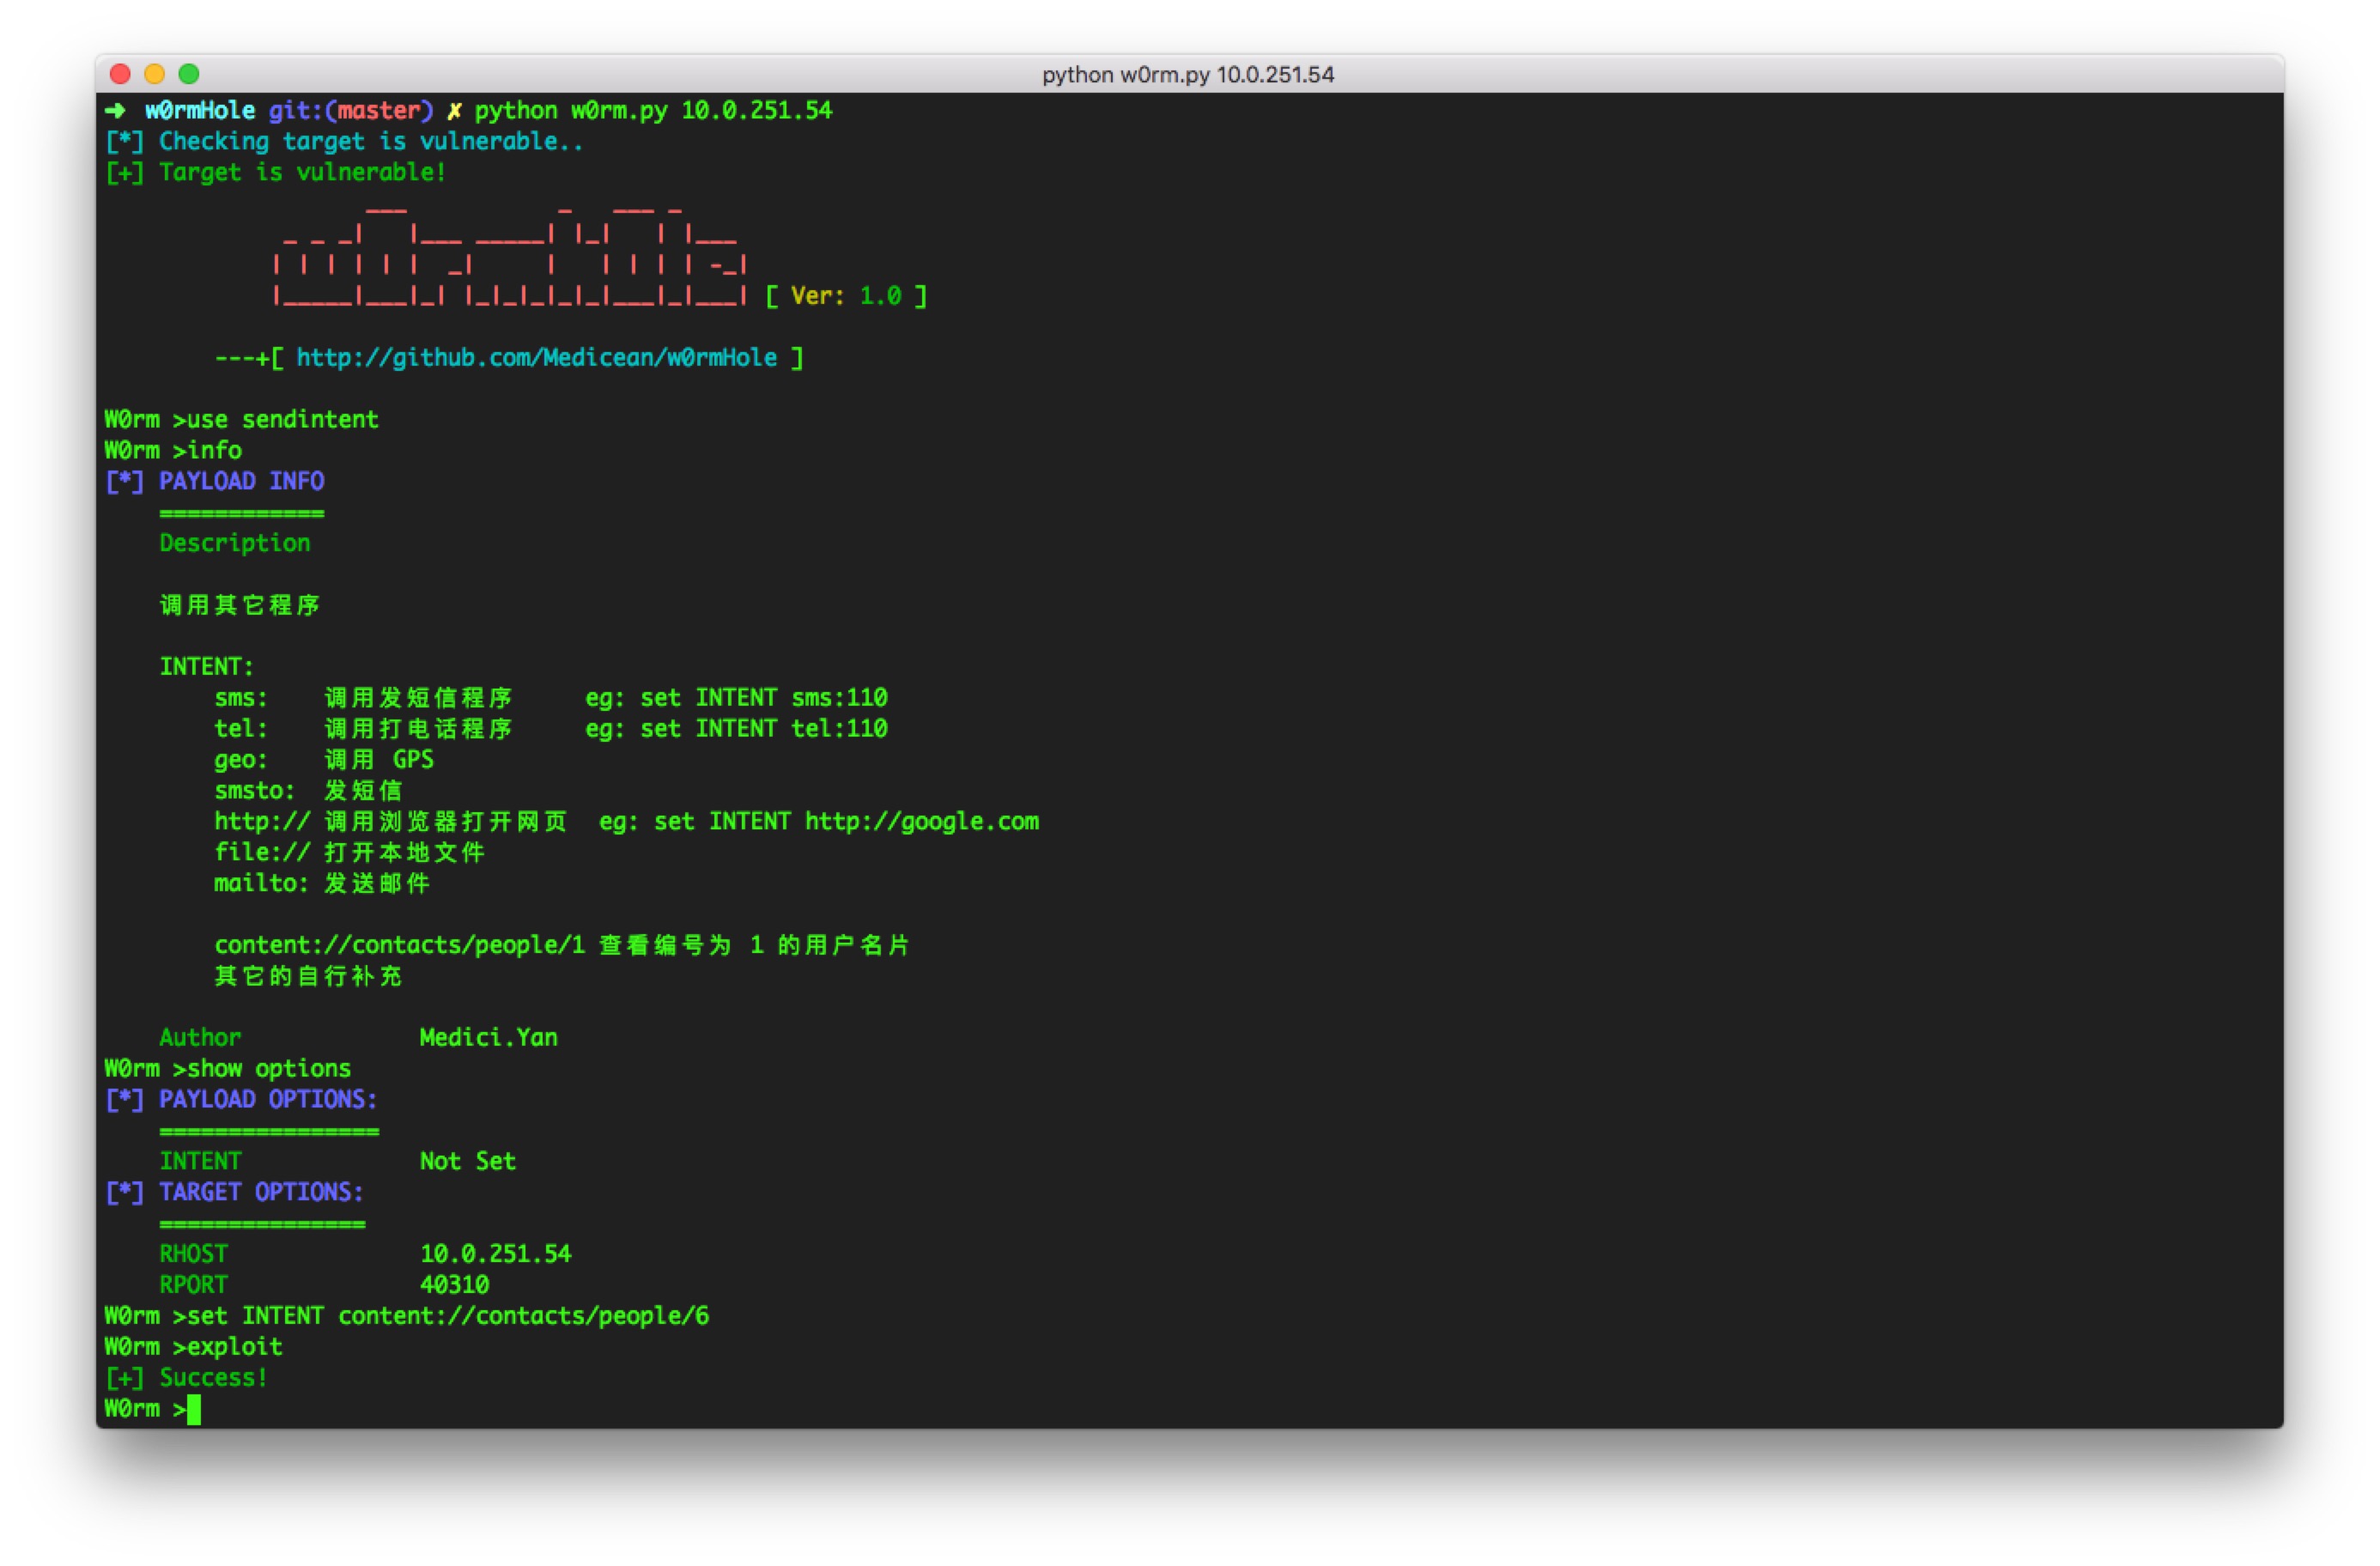Viewport: 2380px width, 1566px height.
Task: Click the RHOST value 10.0.251.54
Action: [495, 1254]
